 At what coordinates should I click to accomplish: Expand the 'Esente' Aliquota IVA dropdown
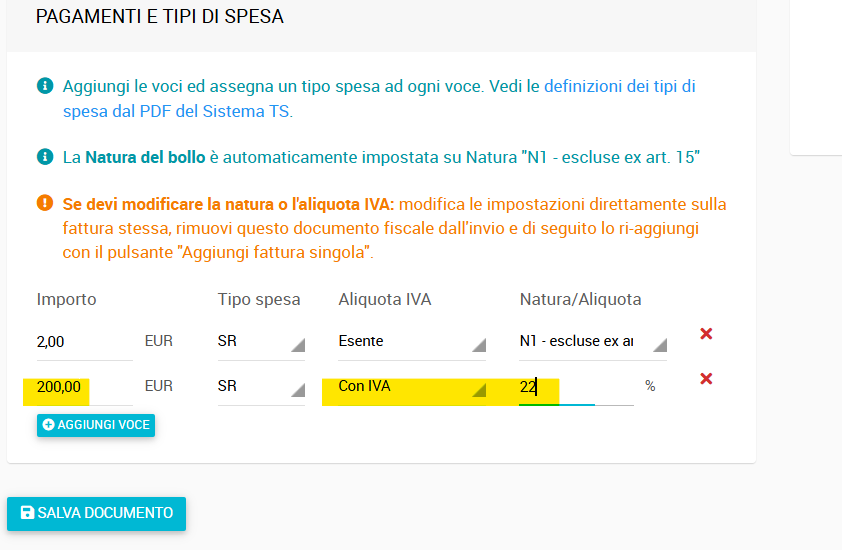(x=412, y=341)
